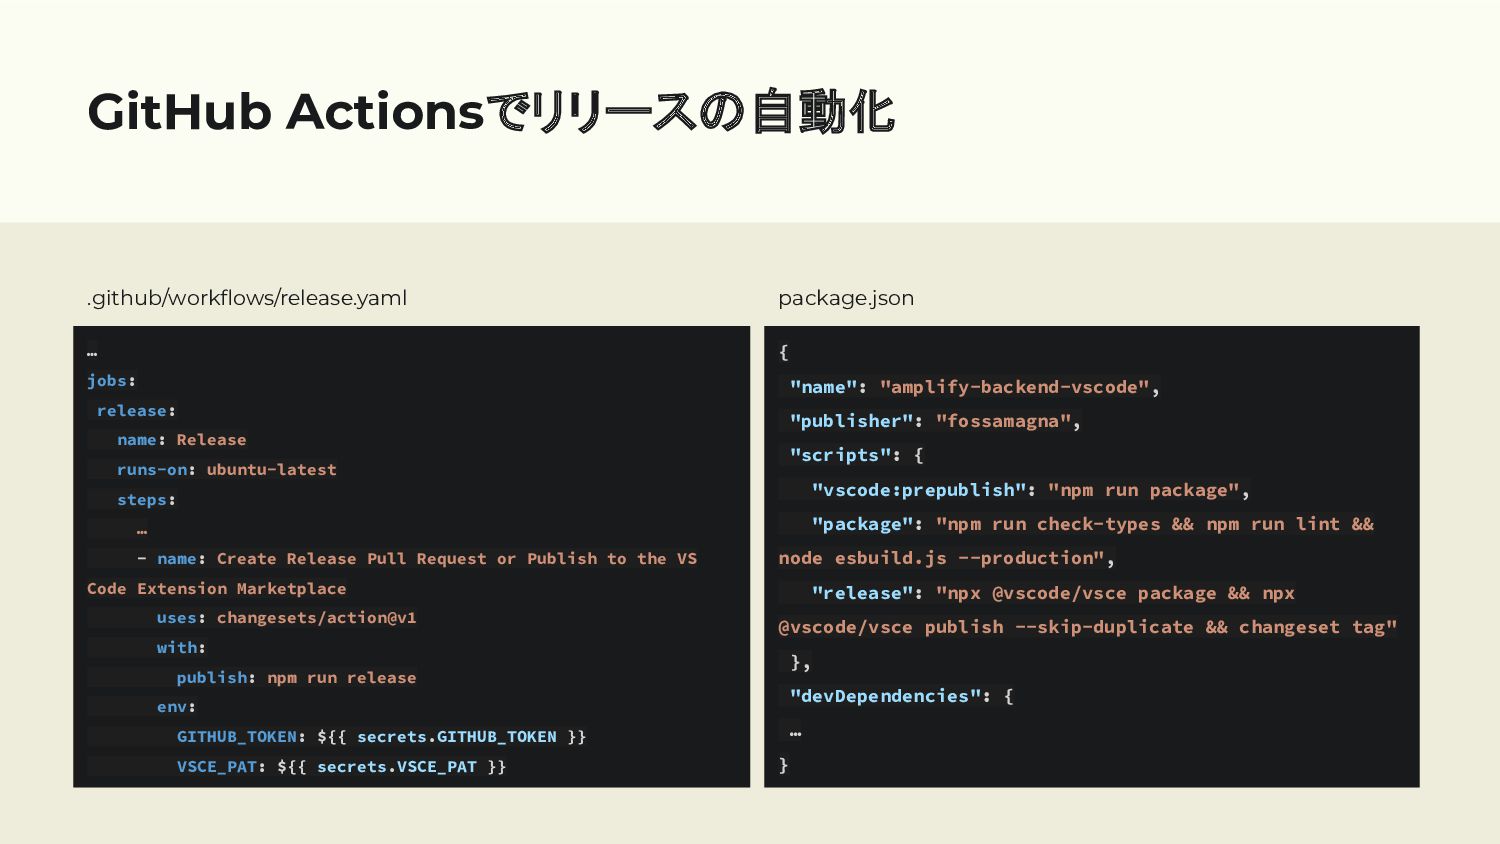
Task: Click the publish npm run release line
Action: coord(296,677)
